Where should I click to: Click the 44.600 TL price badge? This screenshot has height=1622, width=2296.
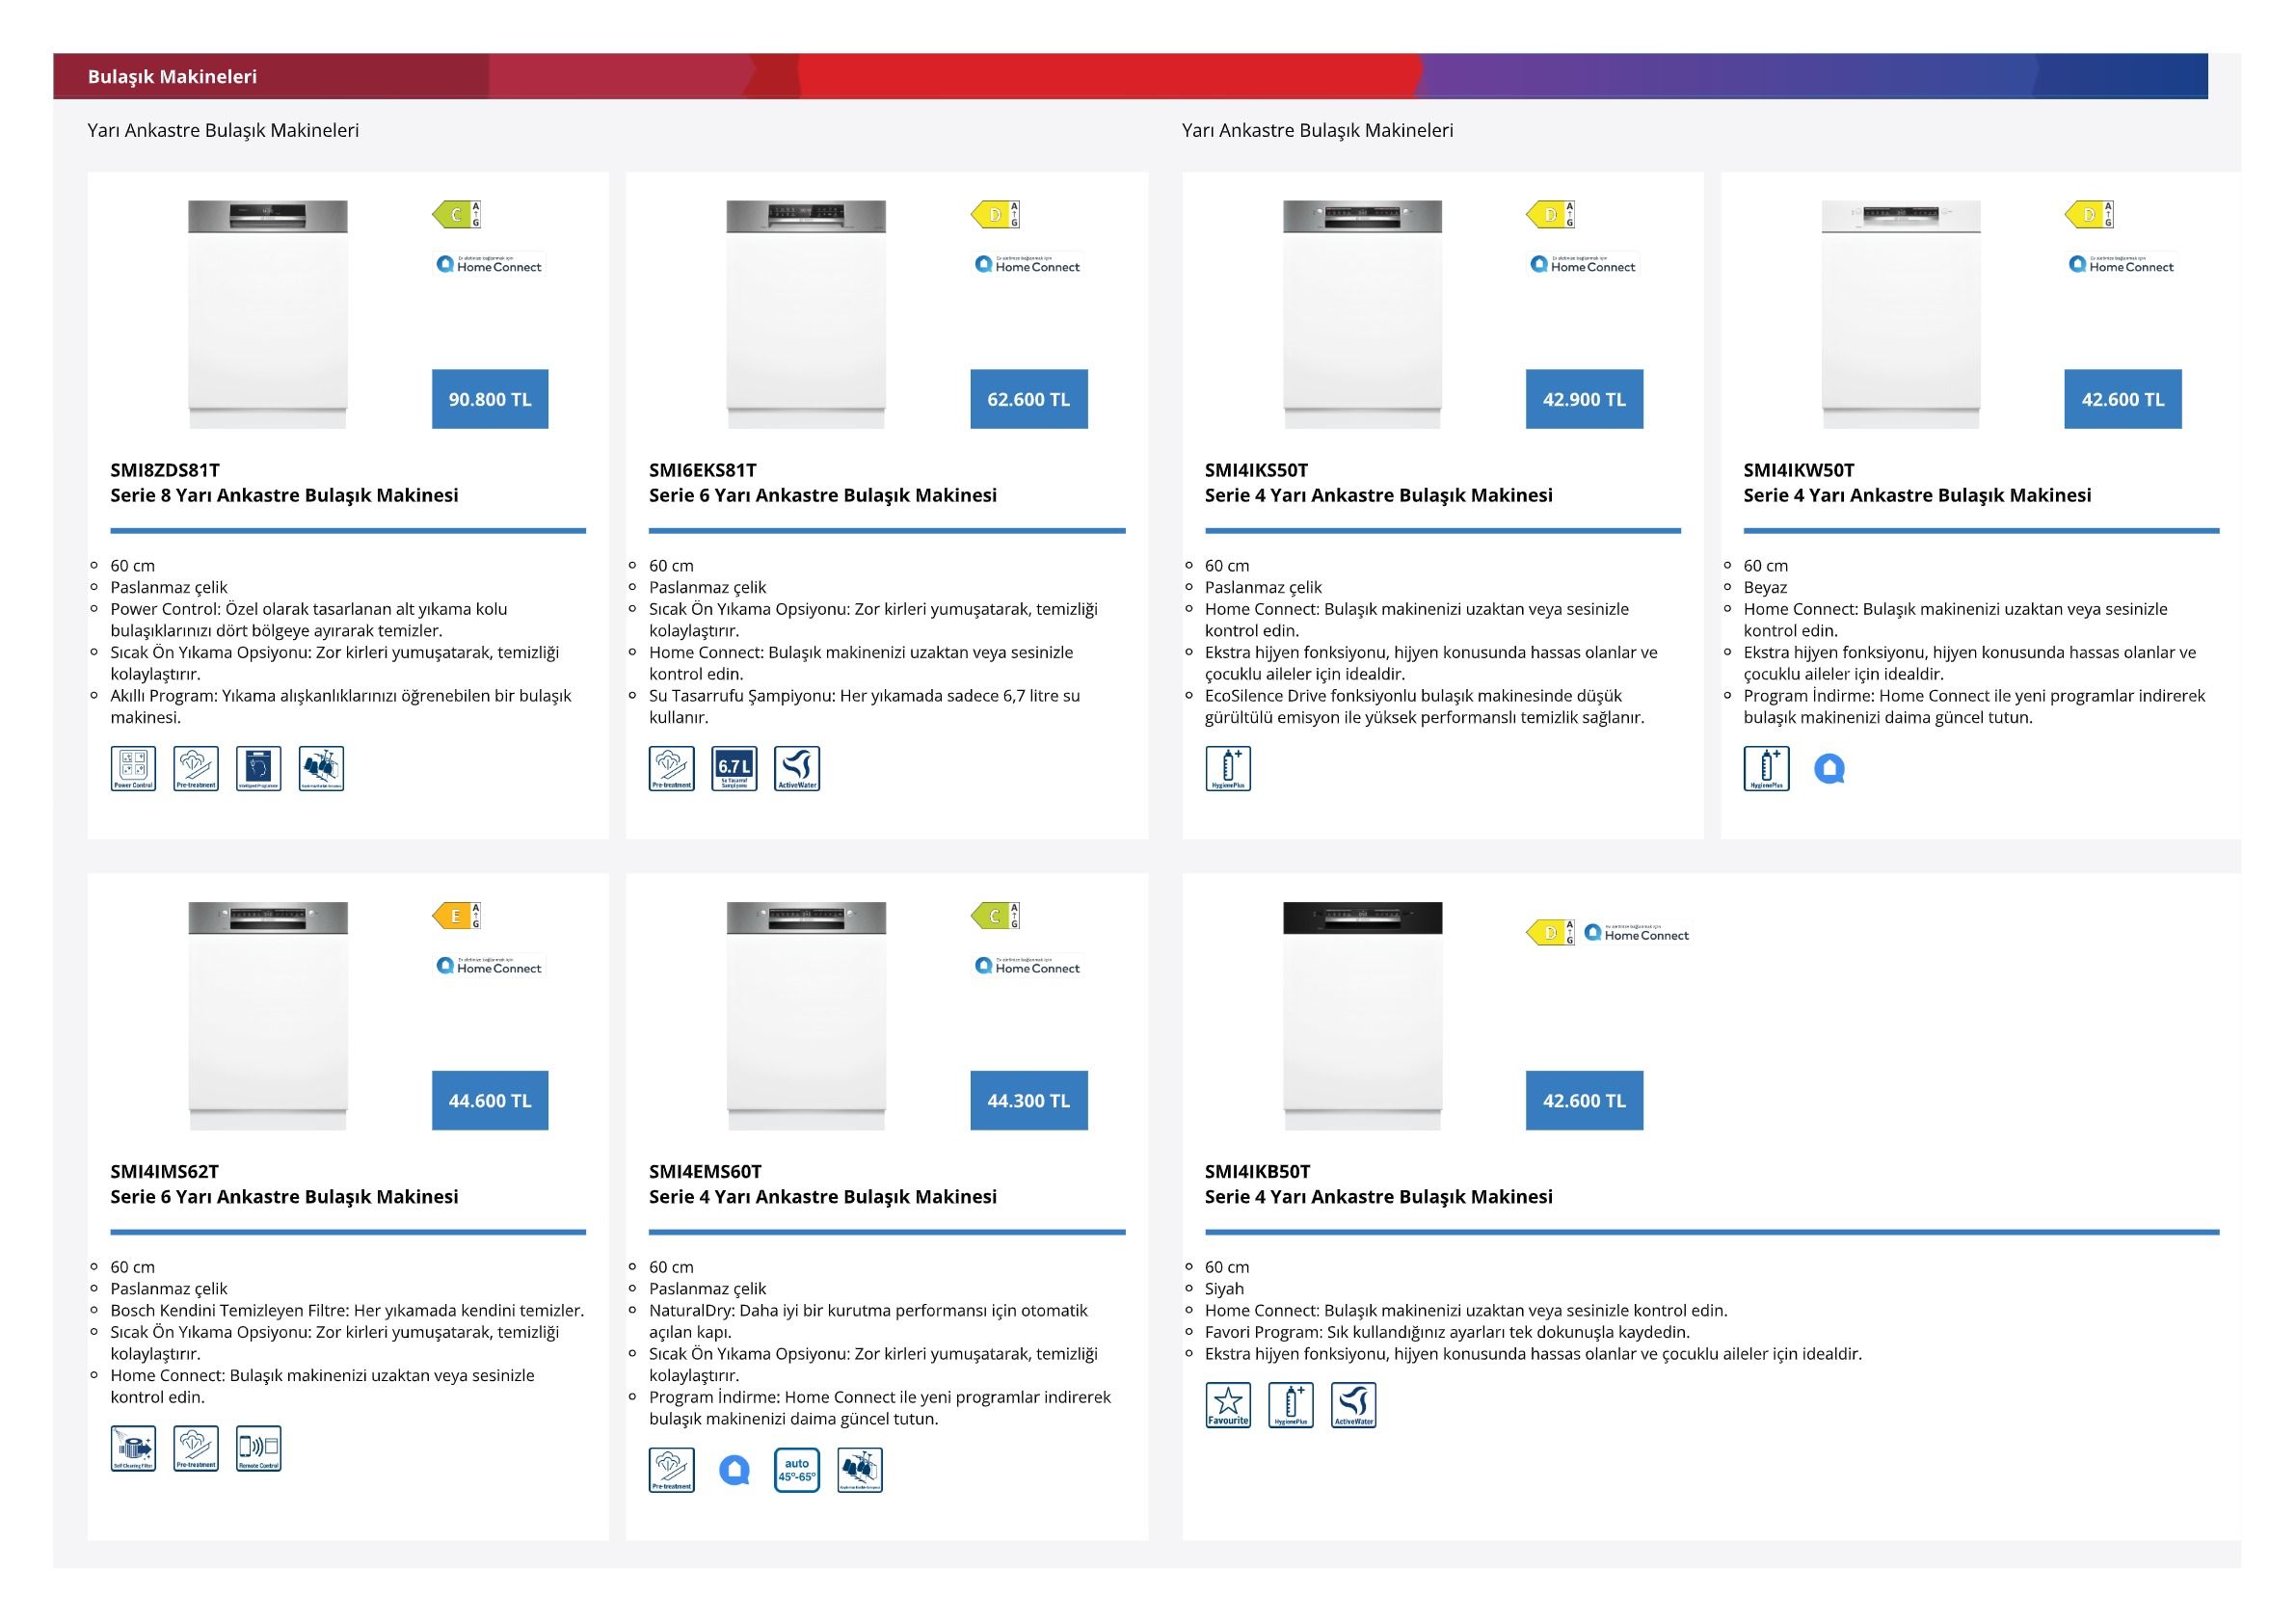[490, 1100]
